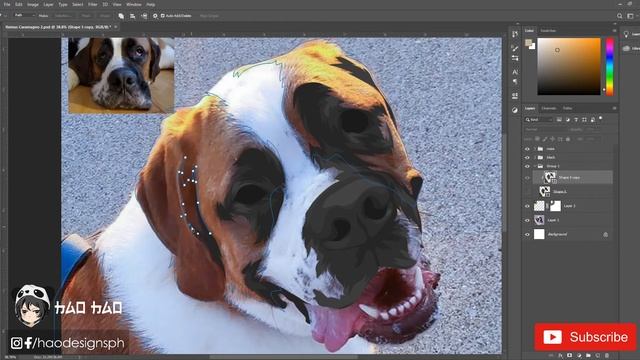Click Make Shape button in options bar
Viewport: 640px width, 360px height.
(x=105, y=16)
